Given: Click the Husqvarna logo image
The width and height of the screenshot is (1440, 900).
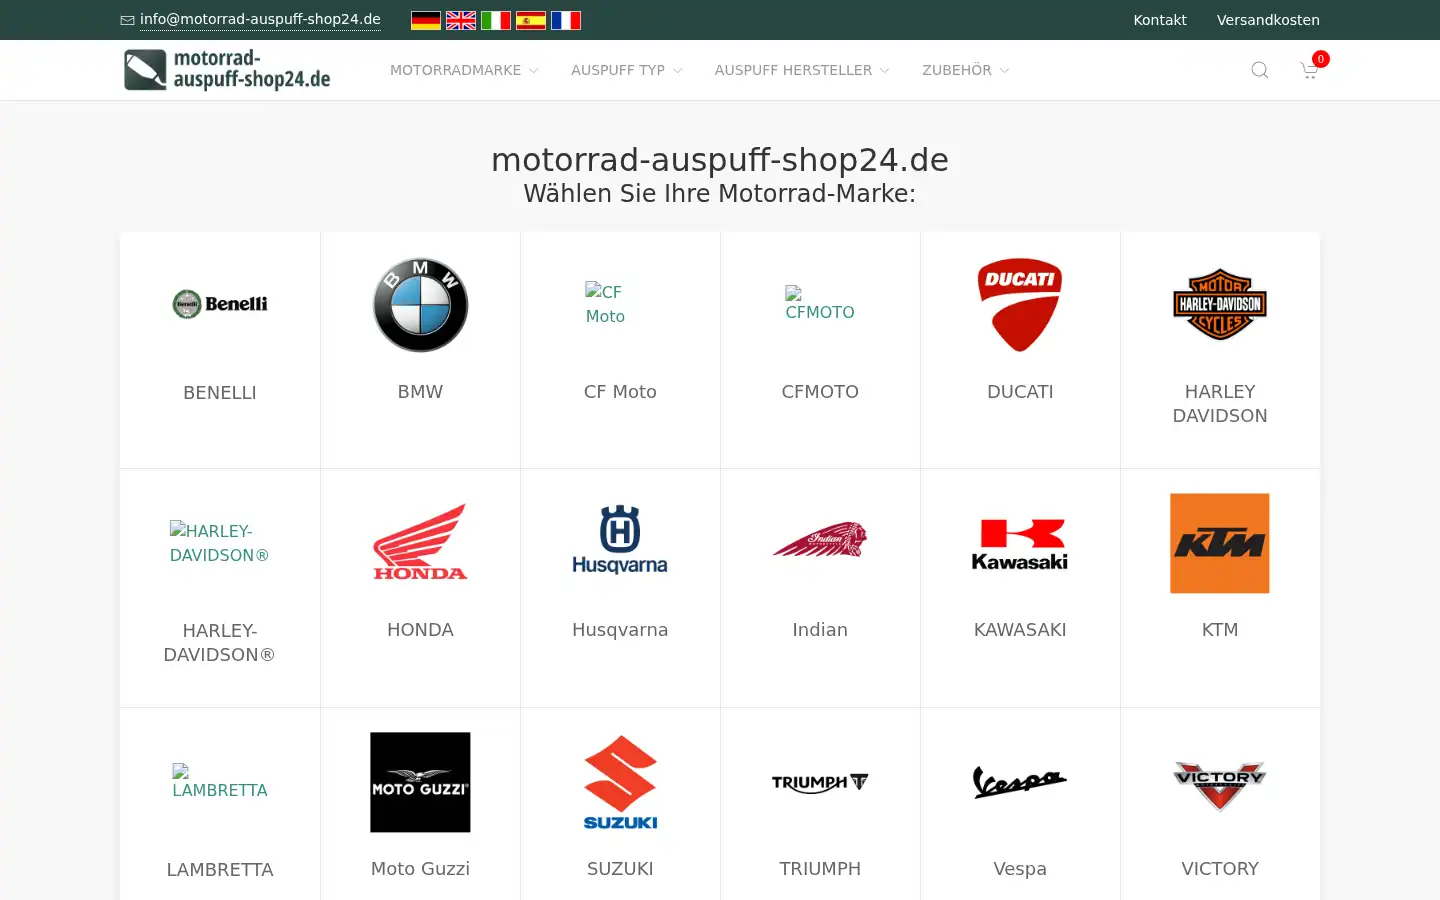Looking at the screenshot, I should pos(620,540).
